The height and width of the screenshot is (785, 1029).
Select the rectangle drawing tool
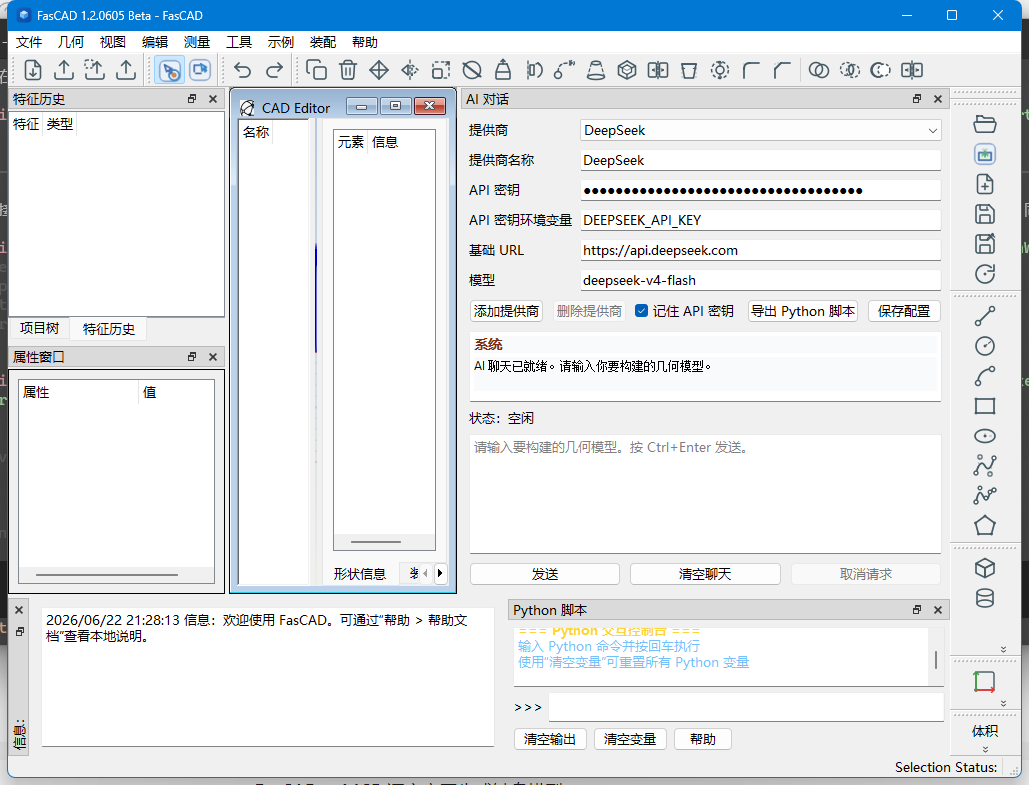pos(984,406)
